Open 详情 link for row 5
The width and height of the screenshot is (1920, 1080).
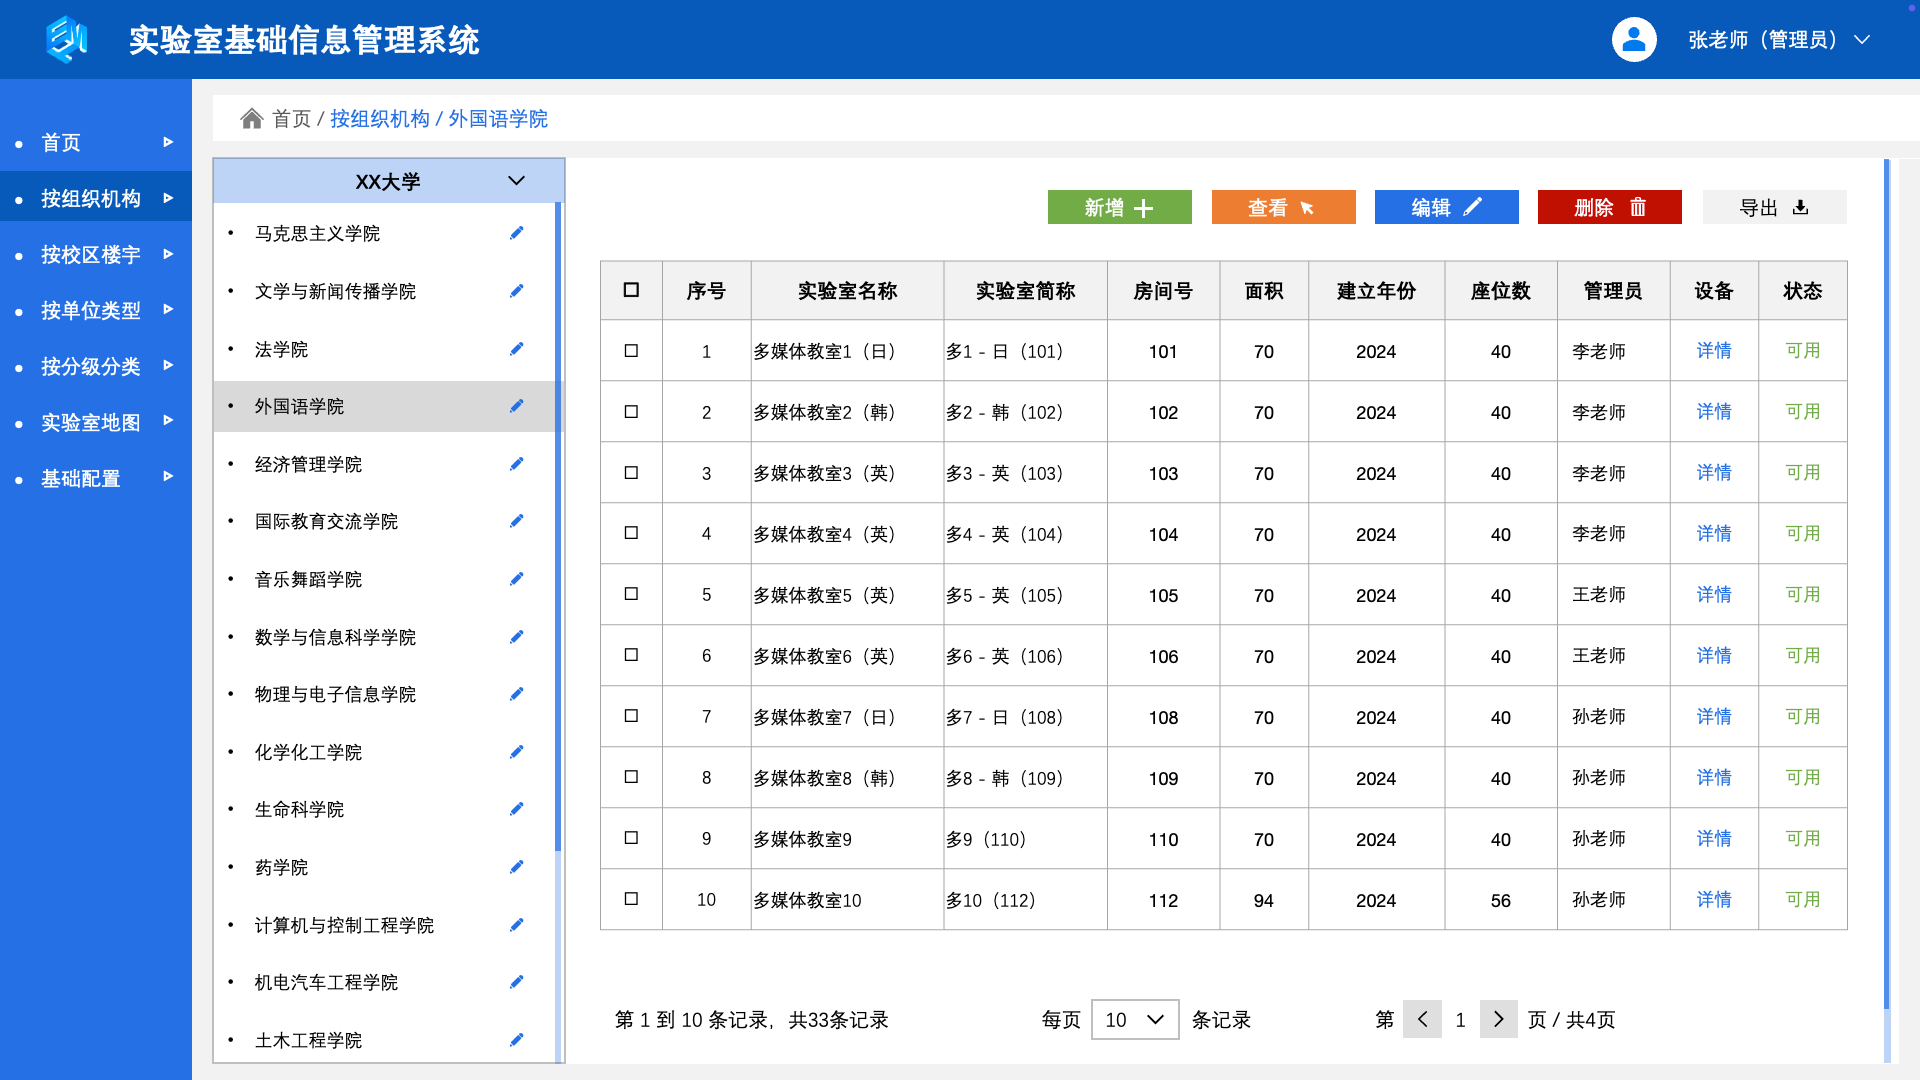[1713, 595]
